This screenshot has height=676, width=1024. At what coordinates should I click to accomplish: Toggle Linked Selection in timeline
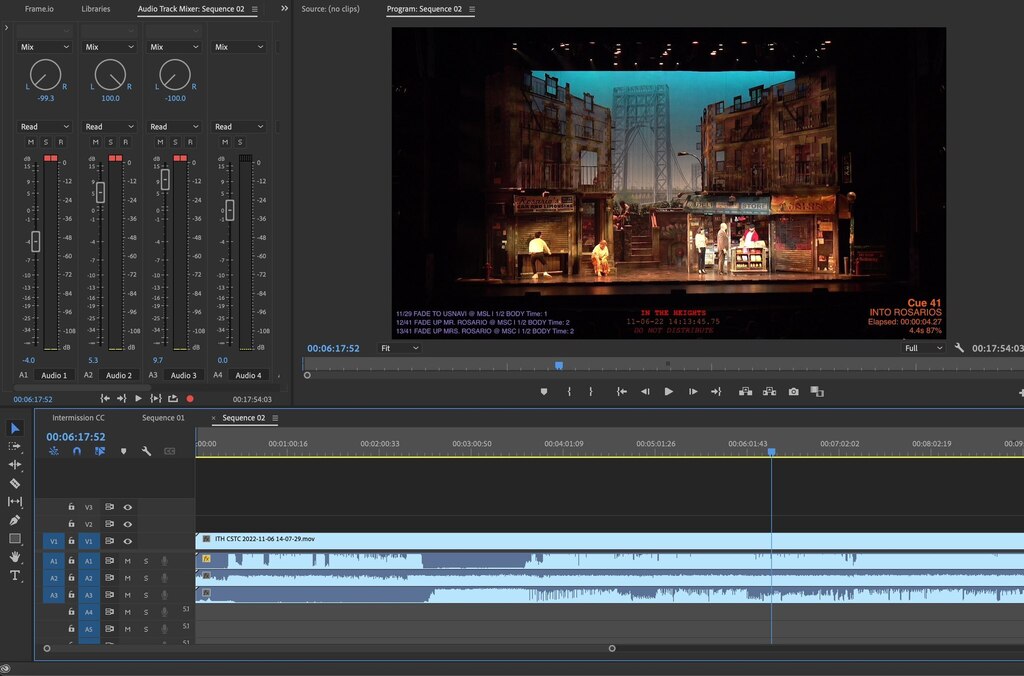pos(100,451)
